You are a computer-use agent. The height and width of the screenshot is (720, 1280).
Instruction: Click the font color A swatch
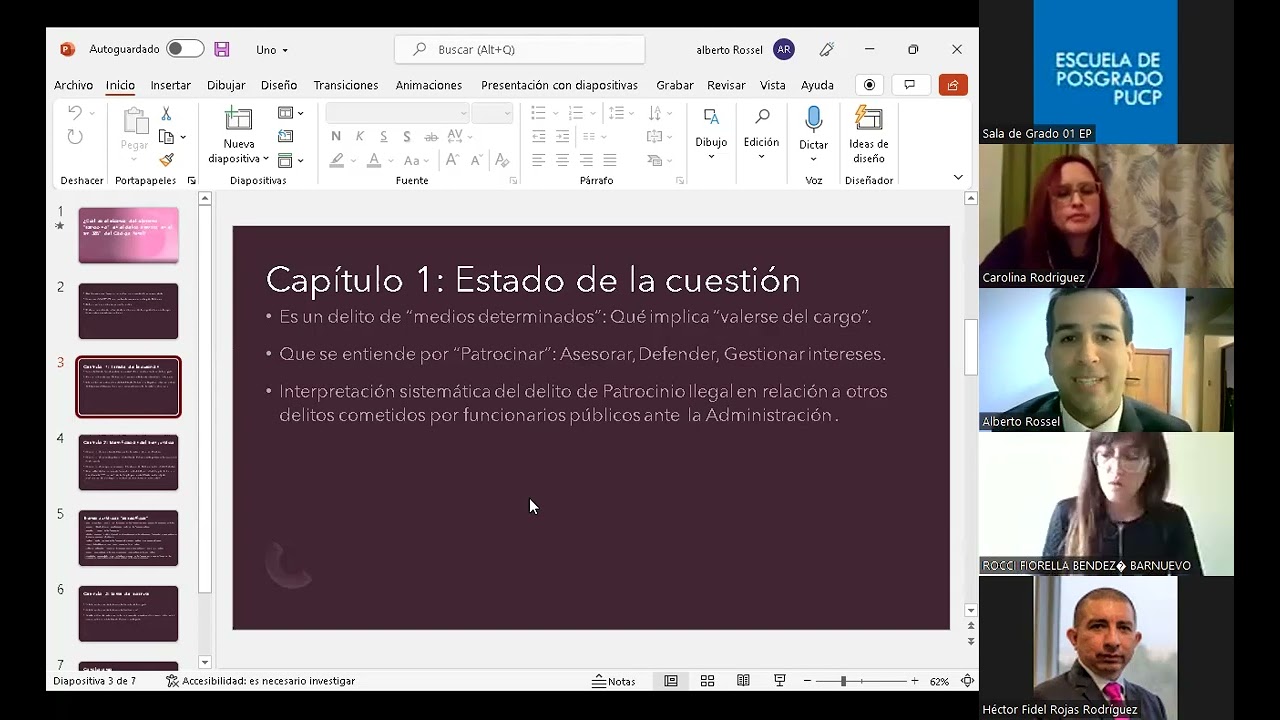[x=374, y=160]
